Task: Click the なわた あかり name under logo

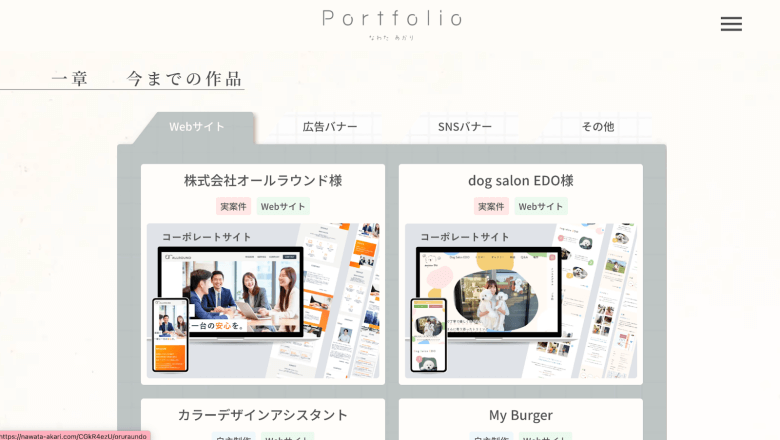Action: [391, 38]
